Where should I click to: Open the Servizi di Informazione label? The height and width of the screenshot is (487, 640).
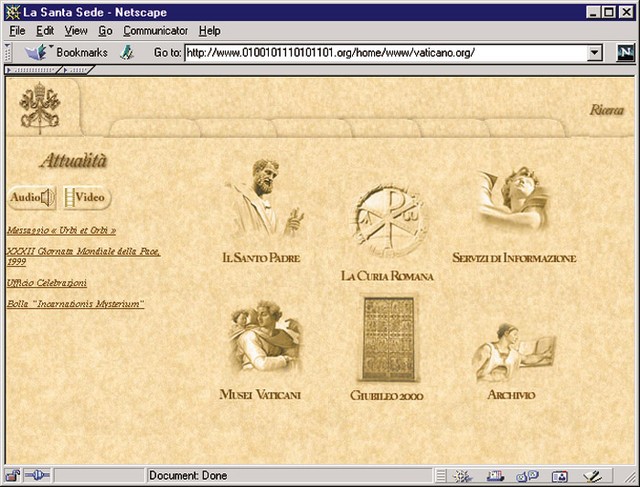pyautogui.click(x=514, y=258)
